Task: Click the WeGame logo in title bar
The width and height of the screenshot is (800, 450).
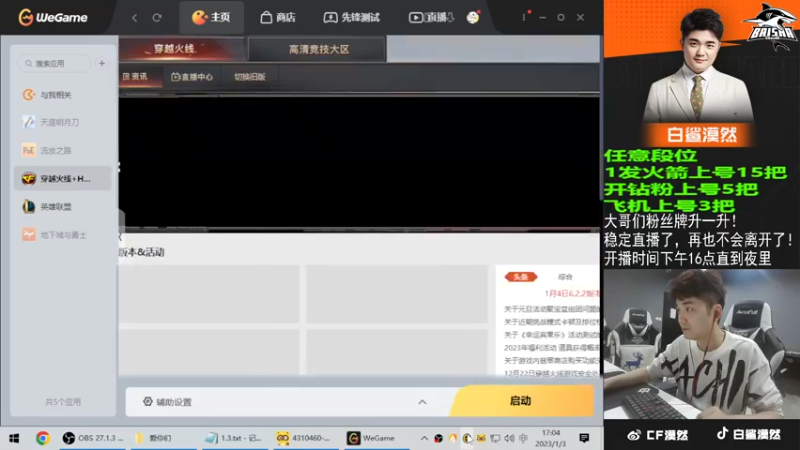Action: 53,17
